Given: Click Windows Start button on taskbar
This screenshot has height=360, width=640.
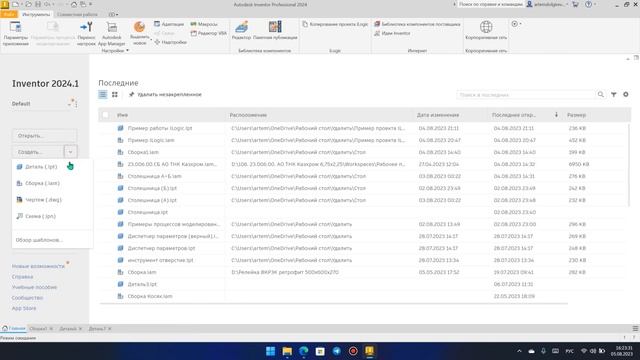Looking at the screenshot, I should (x=271, y=351).
